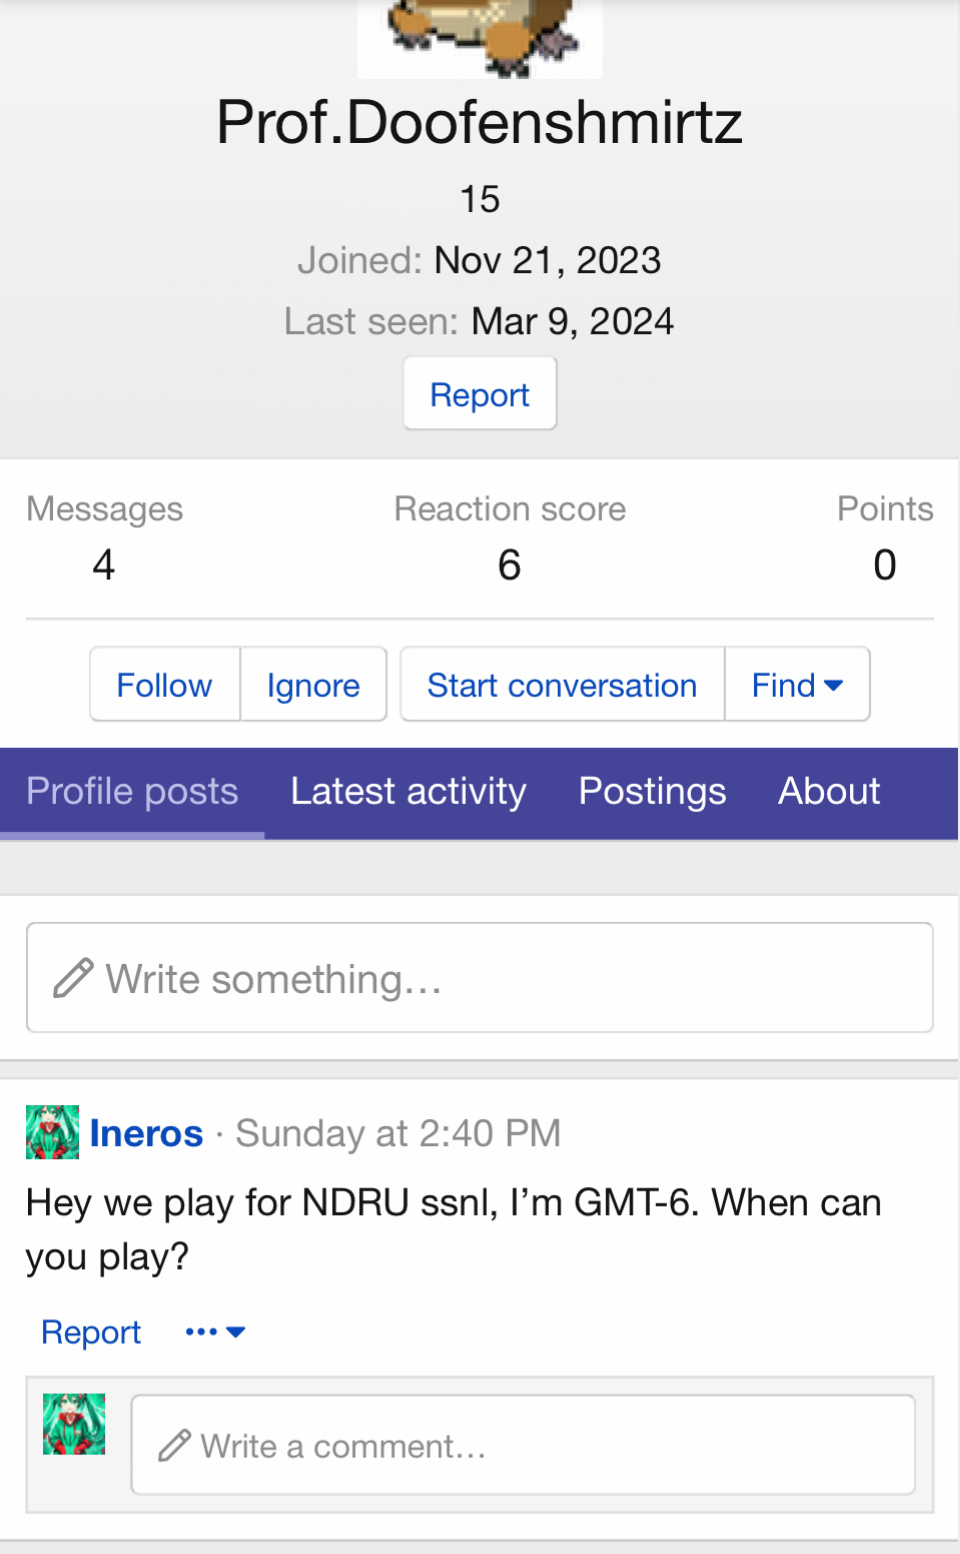Report the user's profile
This screenshot has height=1554, width=960.
coord(480,394)
